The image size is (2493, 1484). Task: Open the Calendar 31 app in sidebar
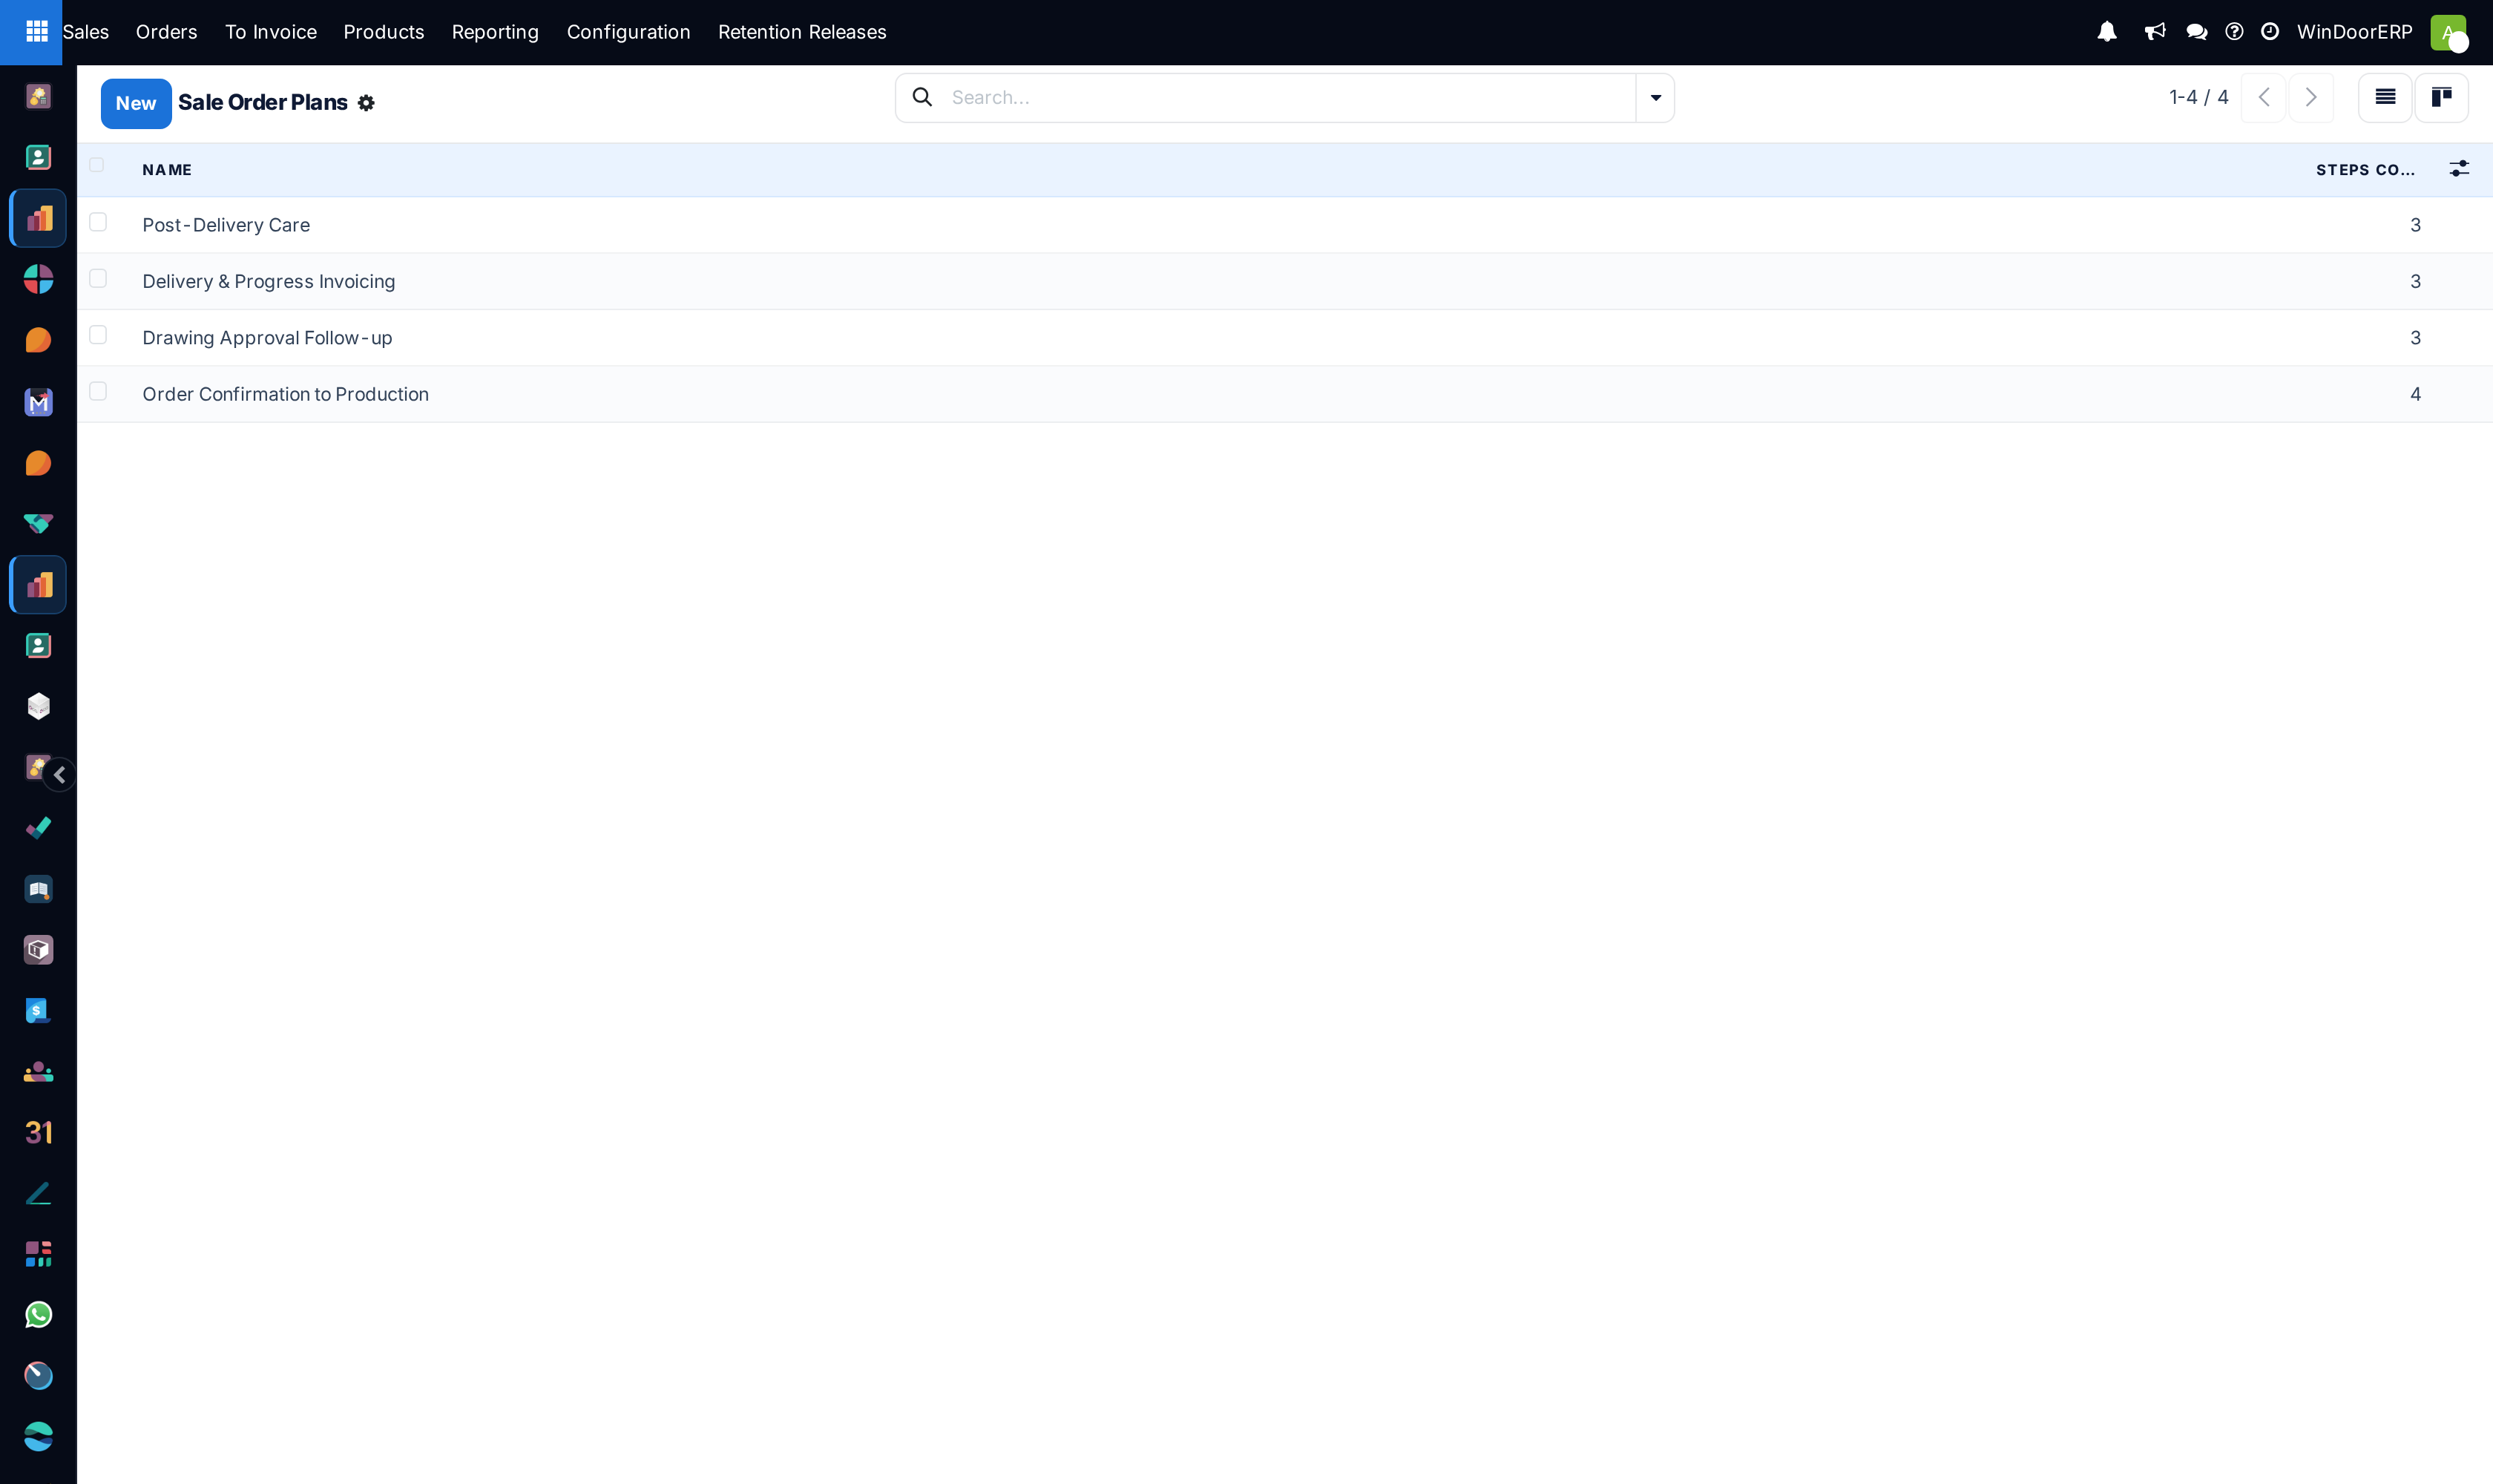click(x=38, y=1133)
